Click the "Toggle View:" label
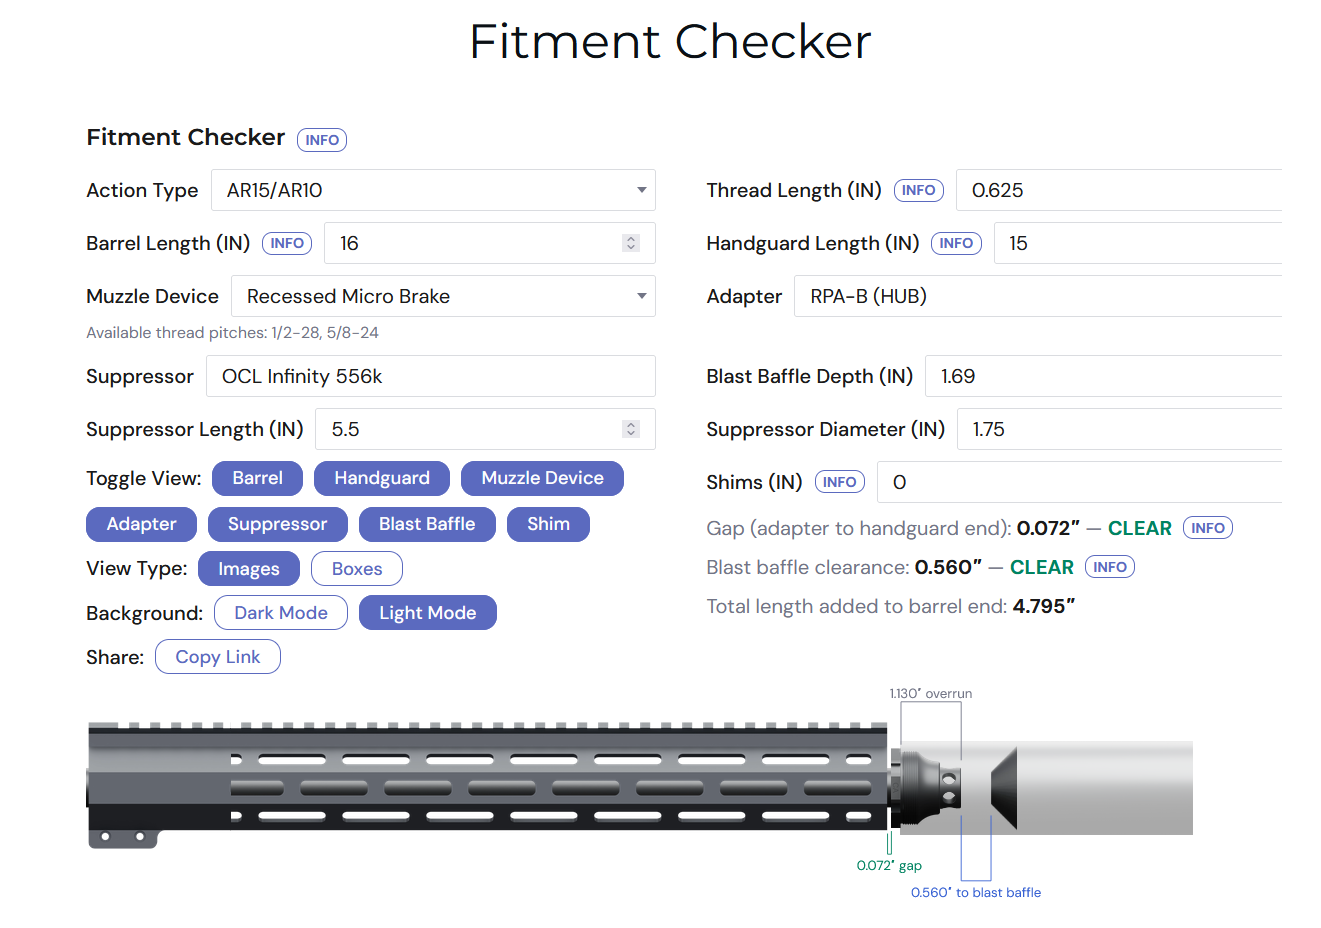Image resolution: width=1321 pixels, height=928 pixels. pos(144,478)
